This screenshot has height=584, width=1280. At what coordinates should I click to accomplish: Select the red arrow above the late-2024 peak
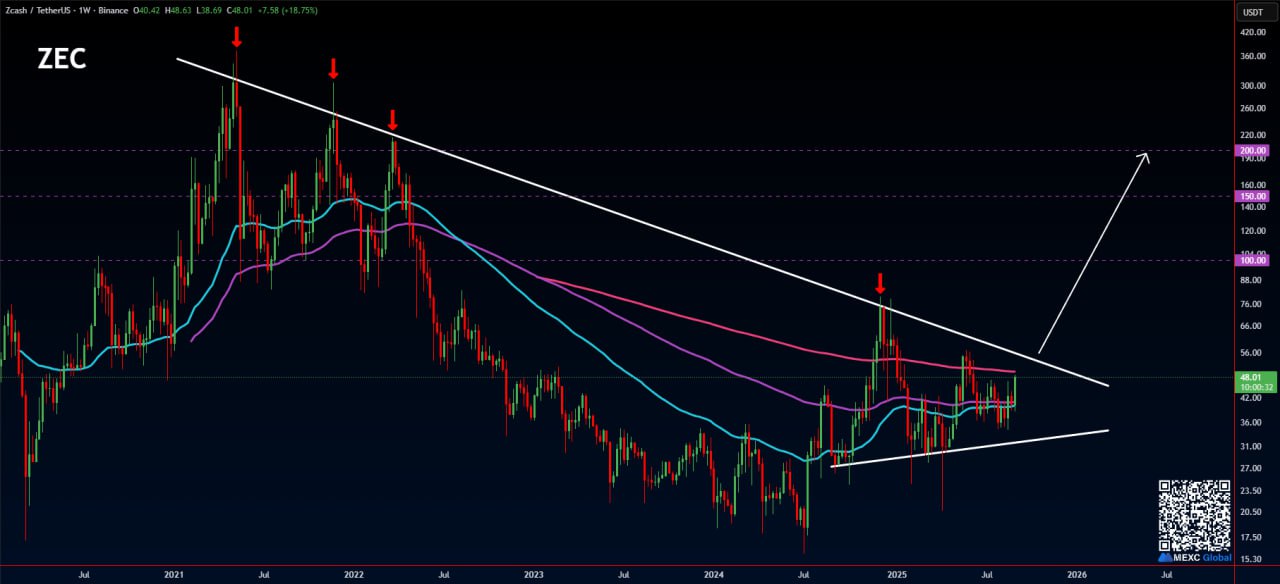(x=880, y=283)
